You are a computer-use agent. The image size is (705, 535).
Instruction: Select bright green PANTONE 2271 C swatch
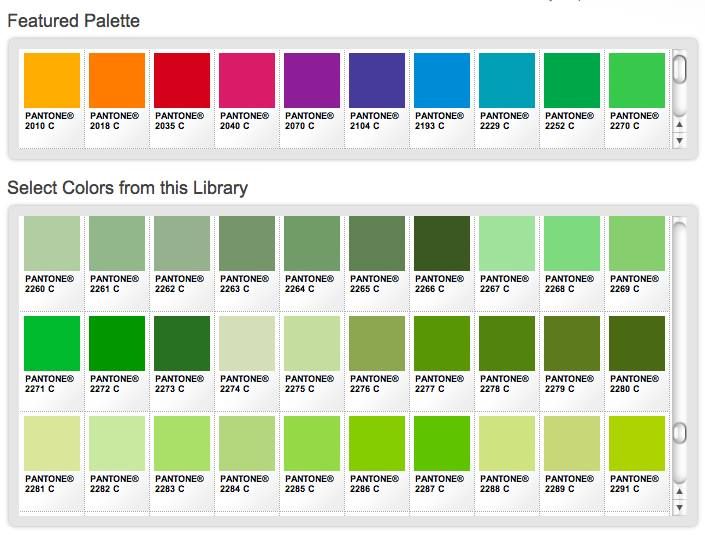[x=52, y=343]
